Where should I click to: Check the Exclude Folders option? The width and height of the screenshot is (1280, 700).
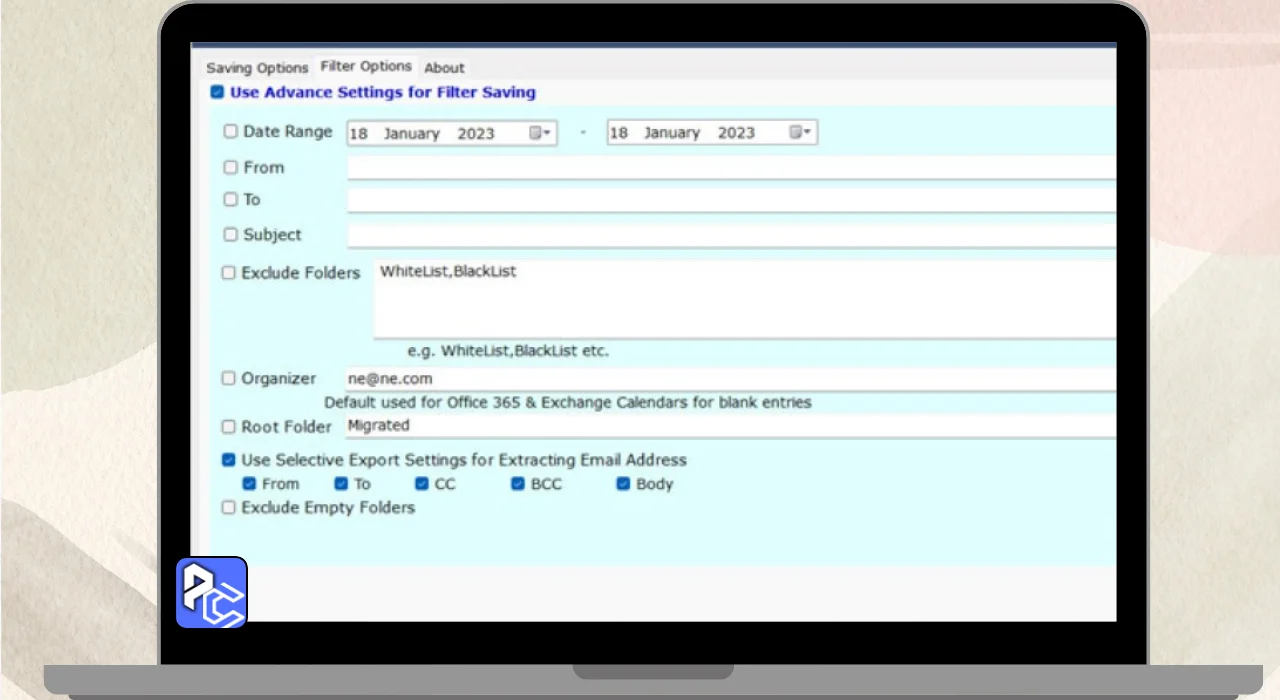229,272
